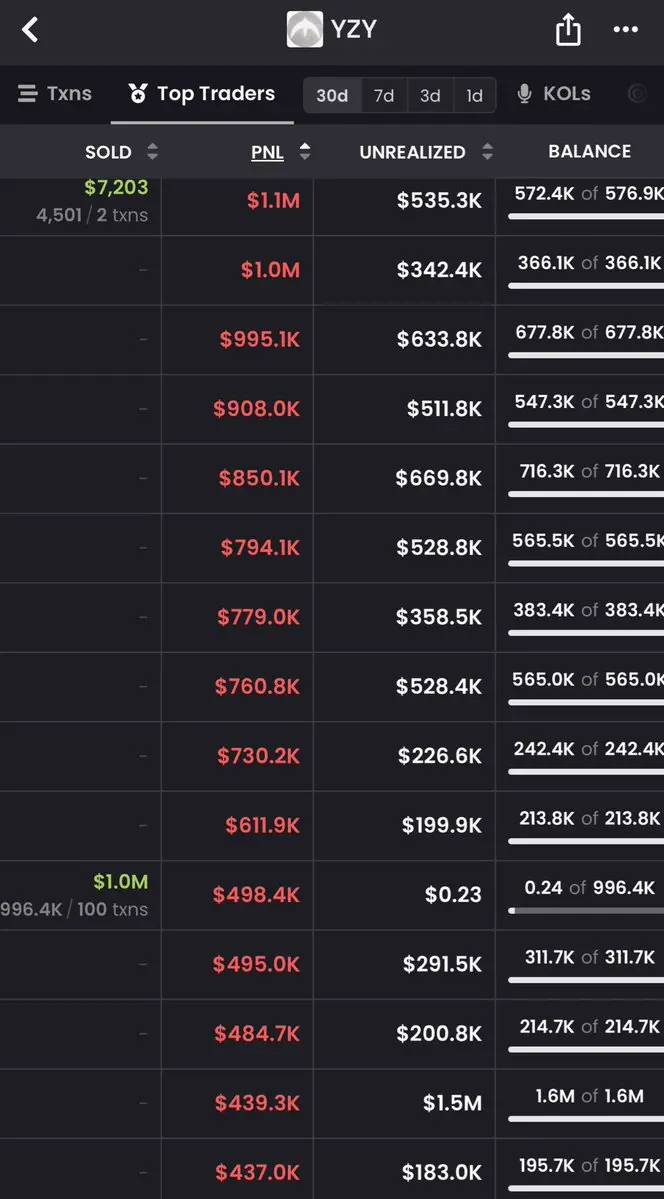Image resolution: width=664 pixels, height=1199 pixels.
Task: Toggle PNL sort order arrows
Action: (304, 151)
